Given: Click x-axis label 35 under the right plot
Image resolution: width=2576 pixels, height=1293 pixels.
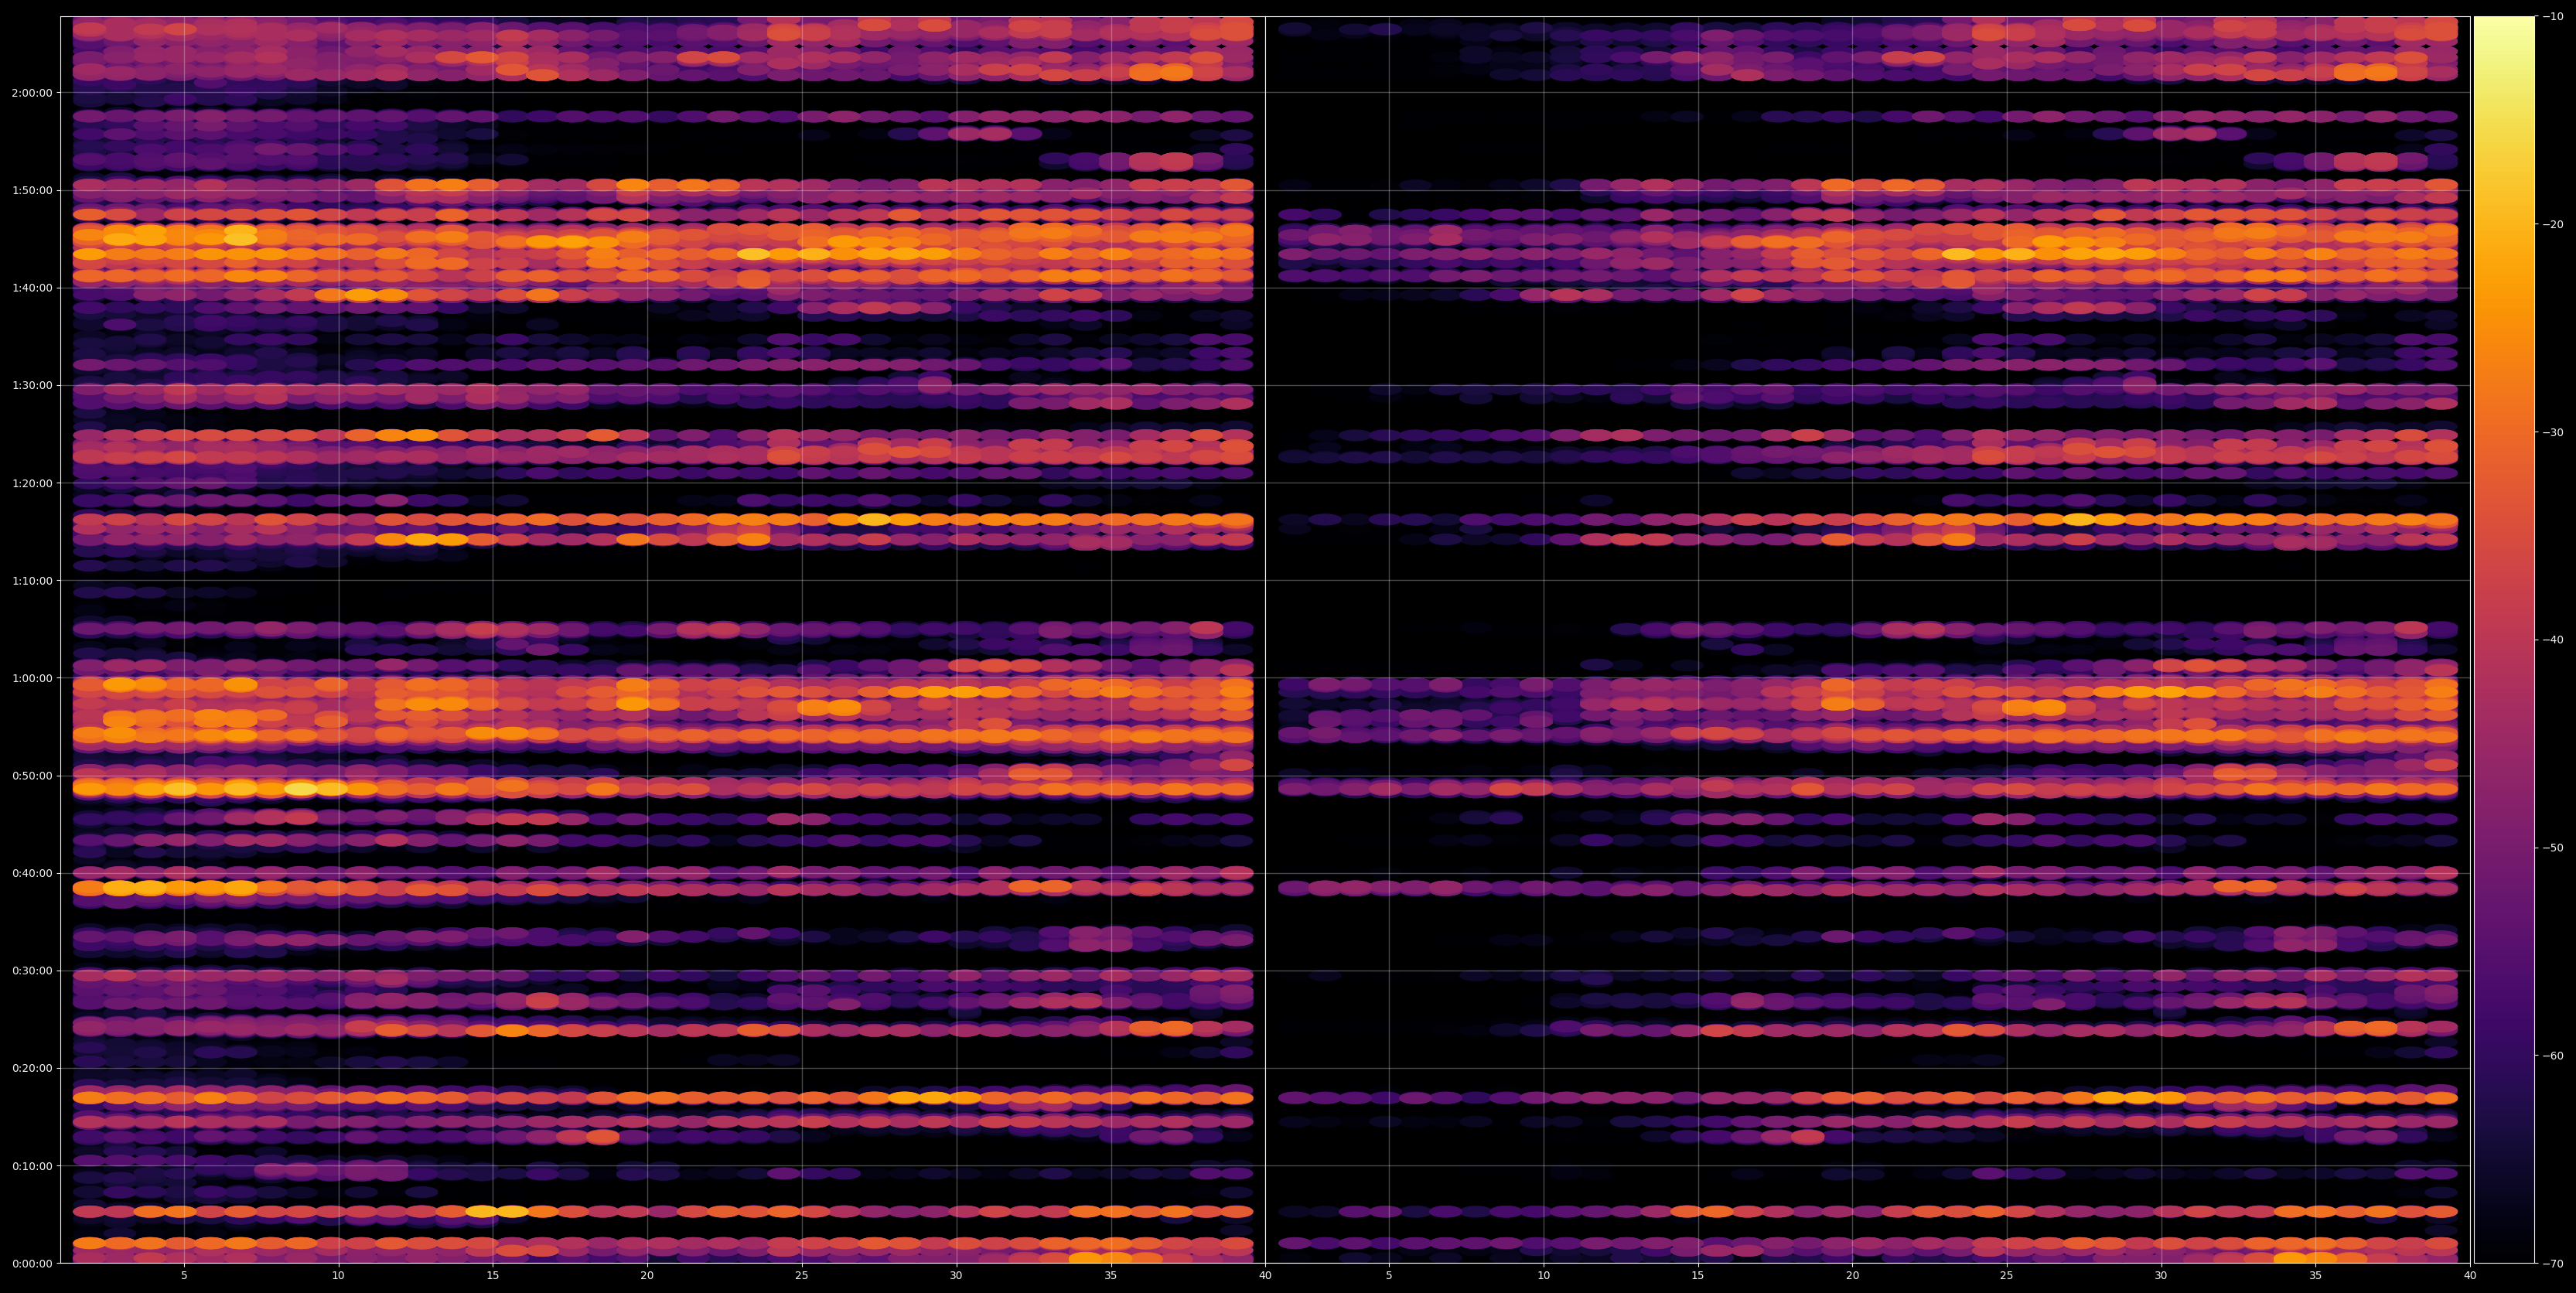Looking at the screenshot, I should [2316, 1276].
